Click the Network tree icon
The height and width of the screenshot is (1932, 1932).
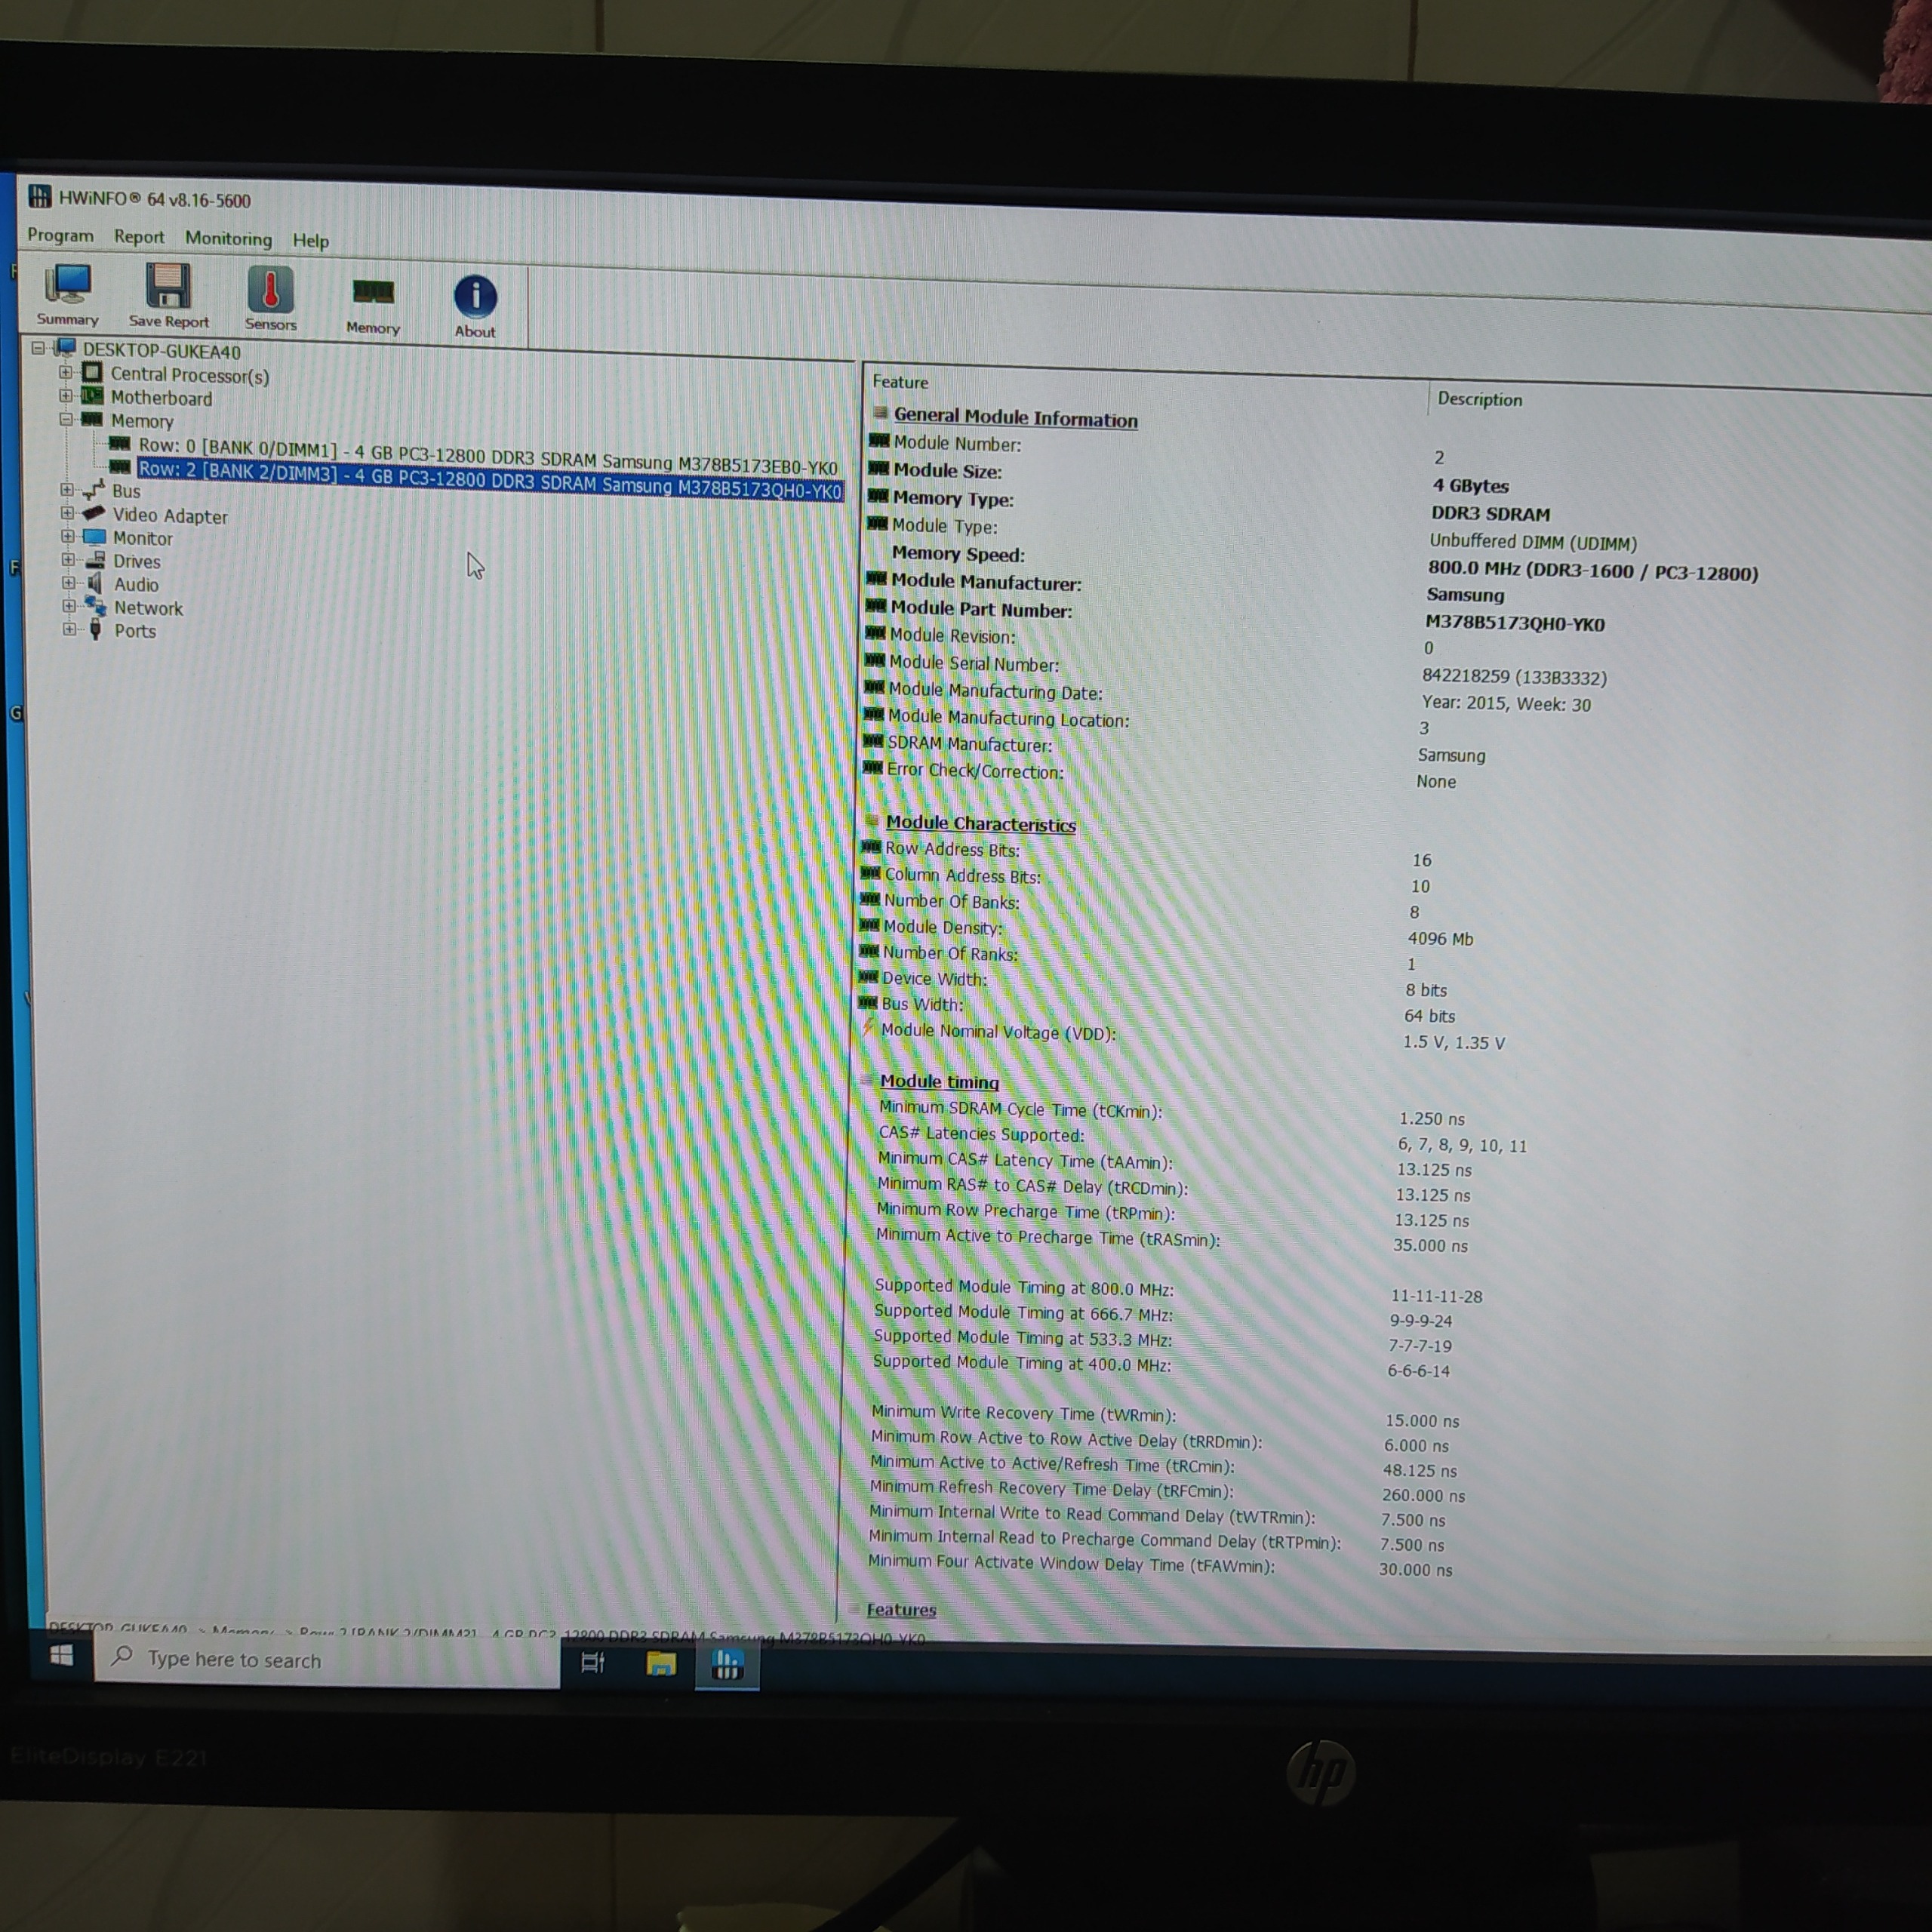(x=96, y=606)
